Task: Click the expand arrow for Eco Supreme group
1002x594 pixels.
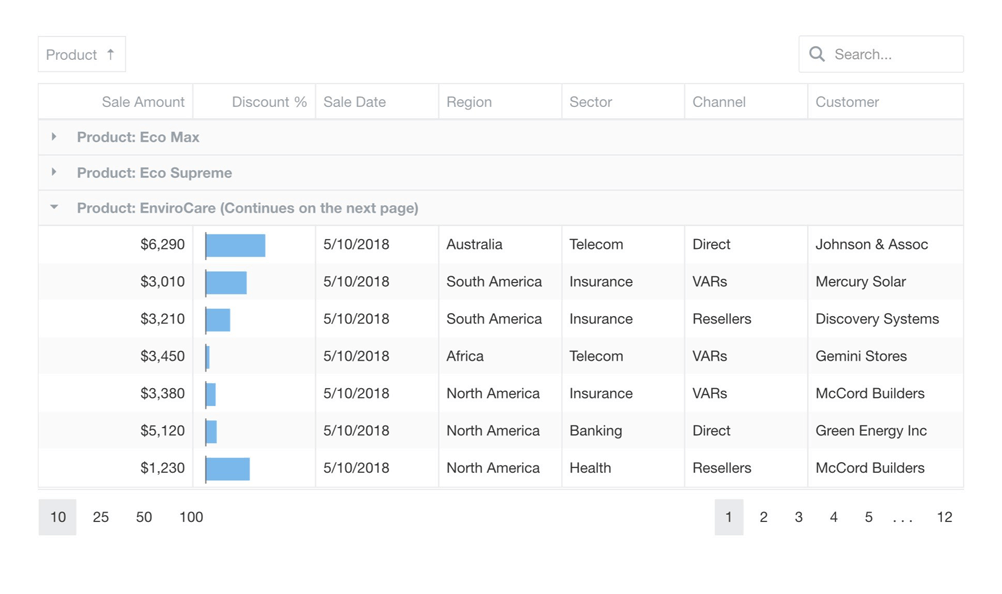Action: (55, 172)
